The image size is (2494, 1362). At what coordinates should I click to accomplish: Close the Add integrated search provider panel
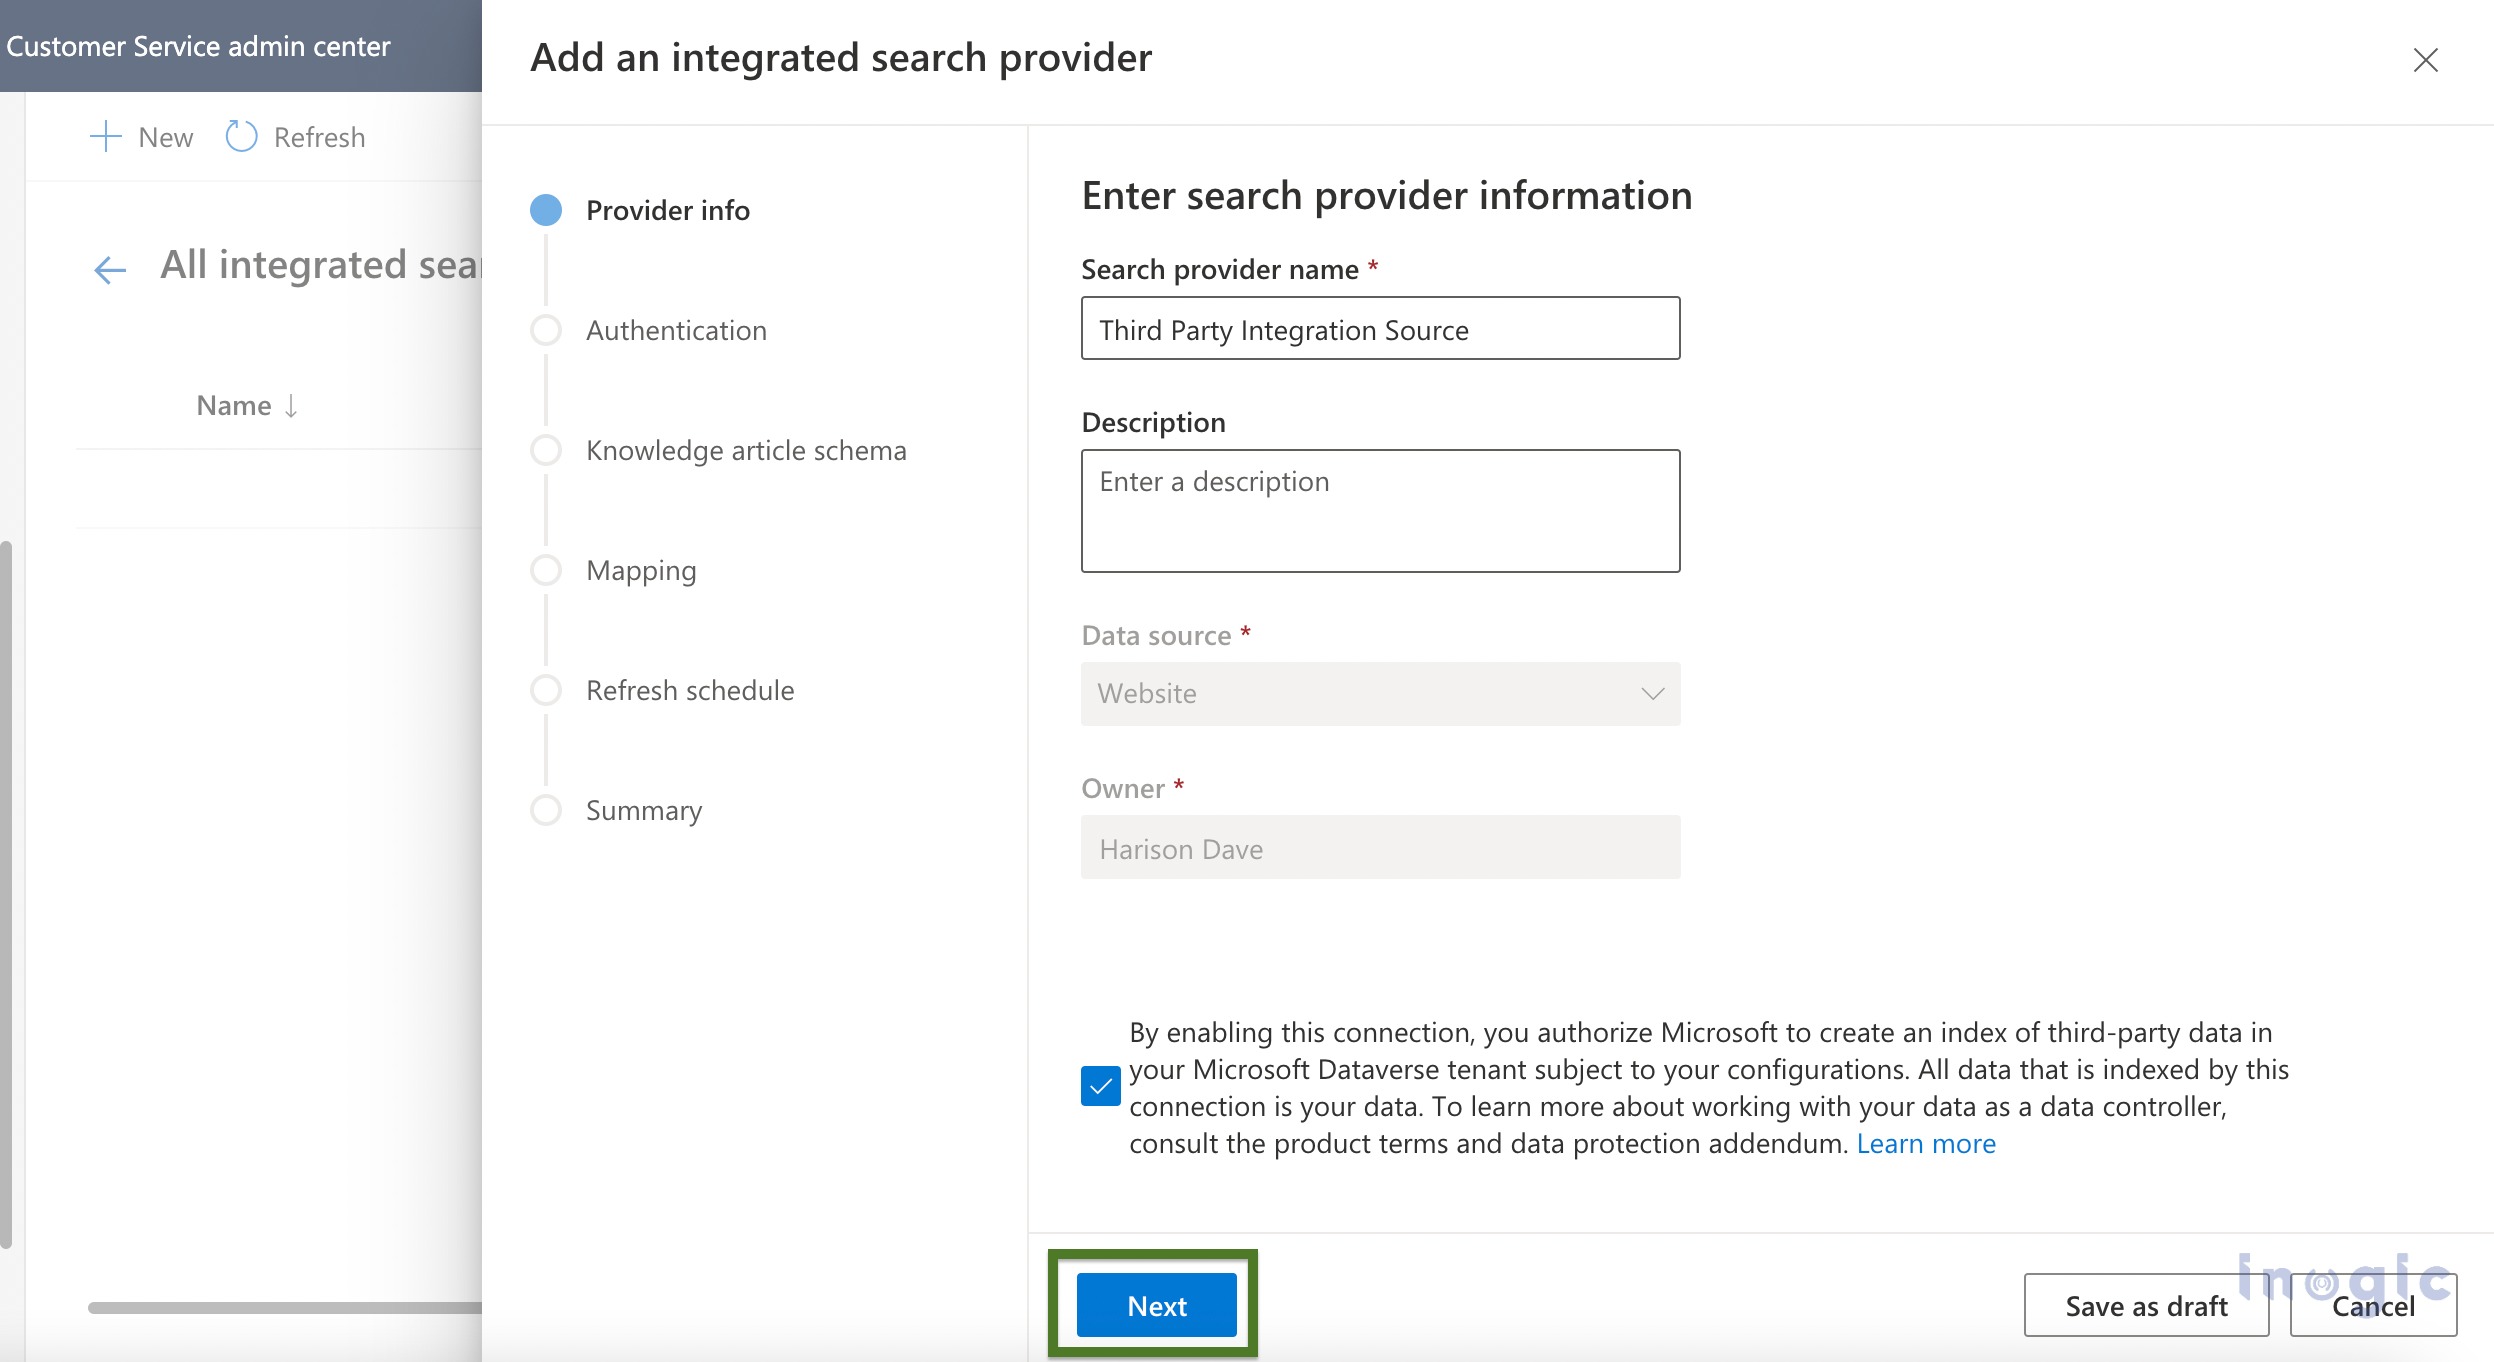click(2425, 60)
